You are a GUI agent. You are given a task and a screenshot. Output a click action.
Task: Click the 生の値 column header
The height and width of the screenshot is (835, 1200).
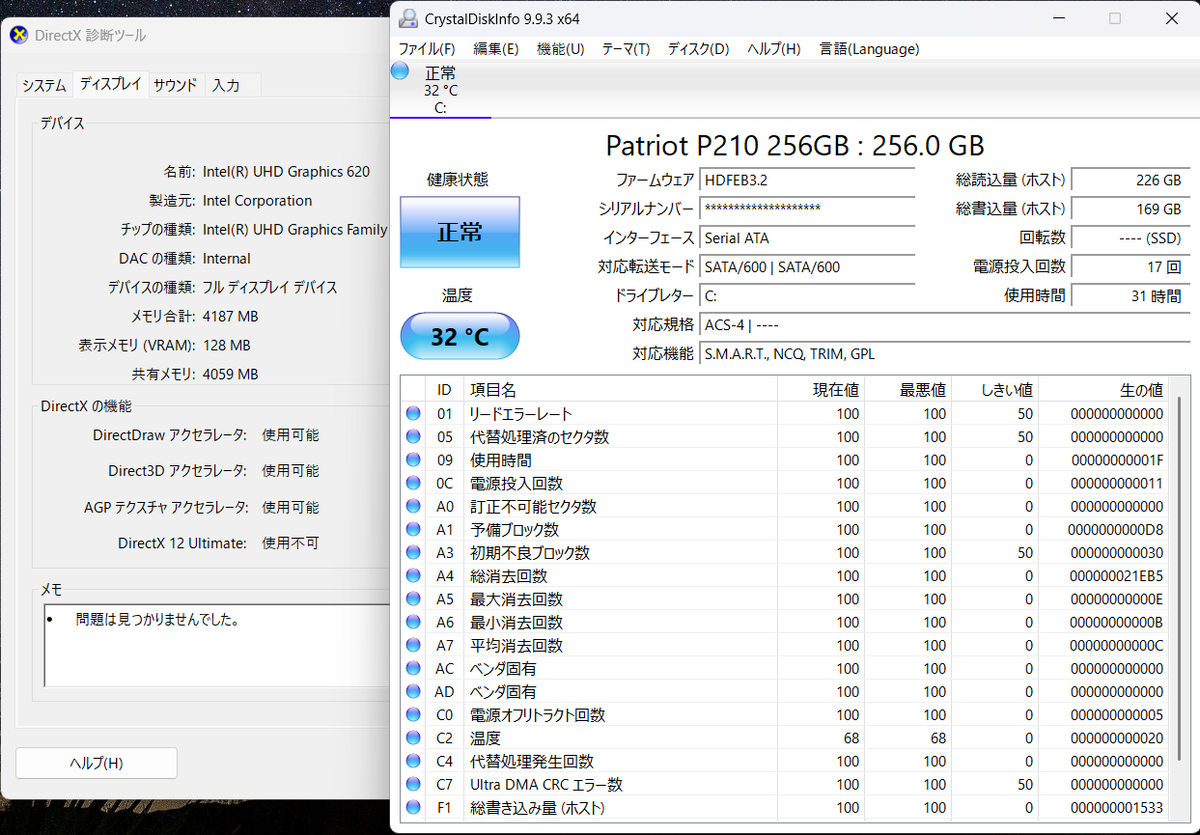tap(1104, 390)
